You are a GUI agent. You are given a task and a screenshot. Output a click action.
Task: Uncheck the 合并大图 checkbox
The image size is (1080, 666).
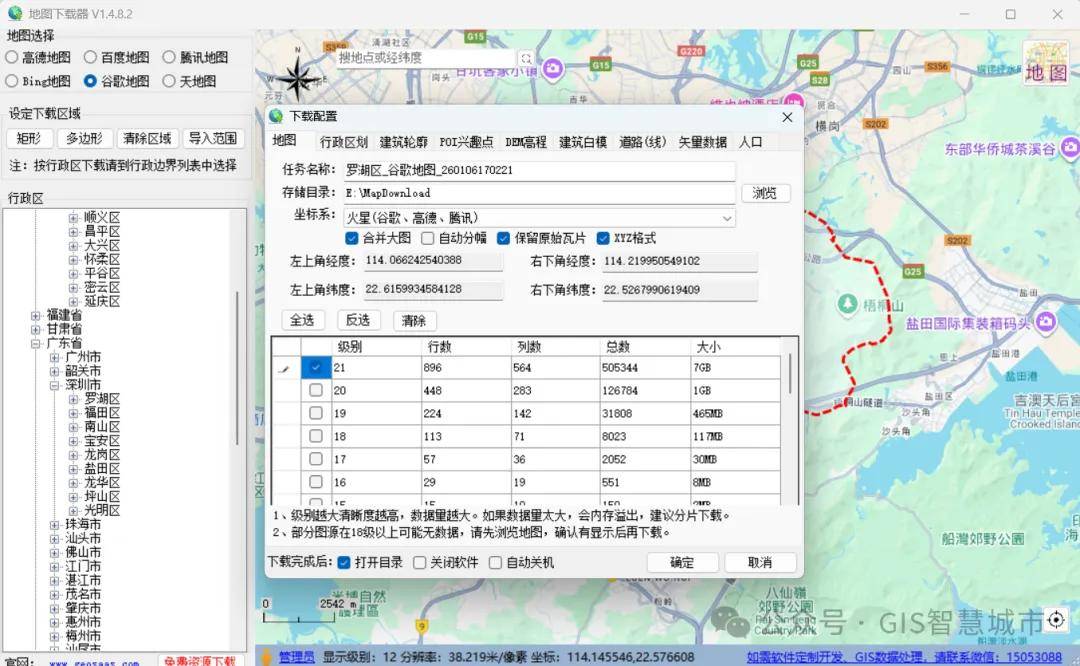click(352, 238)
